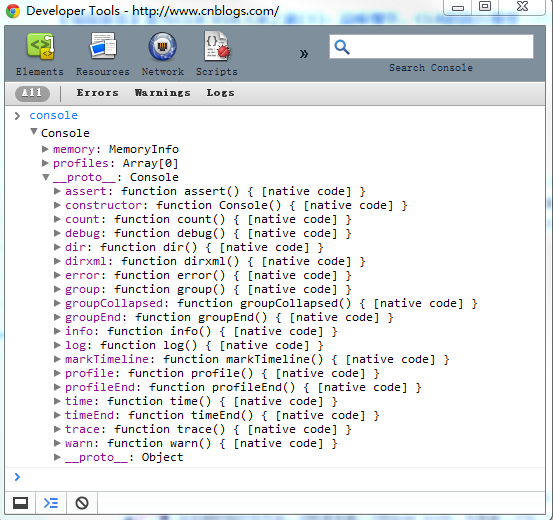Toggle the console drawer icon
The image size is (553, 520).
tap(51, 503)
